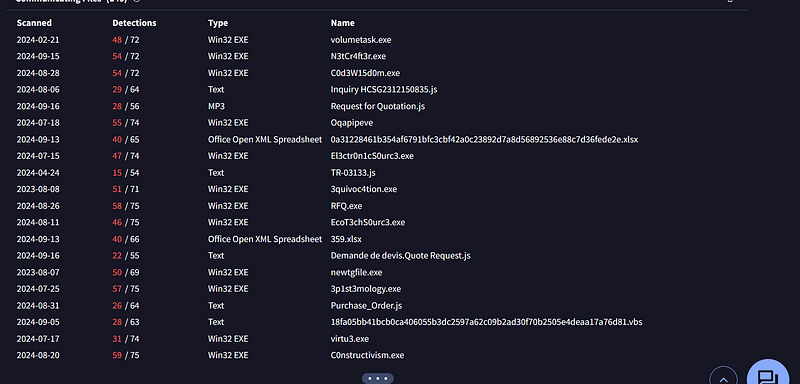Click detection ratio 28 / 63
Image resolution: width=800 pixels, height=384 pixels.
(126, 322)
